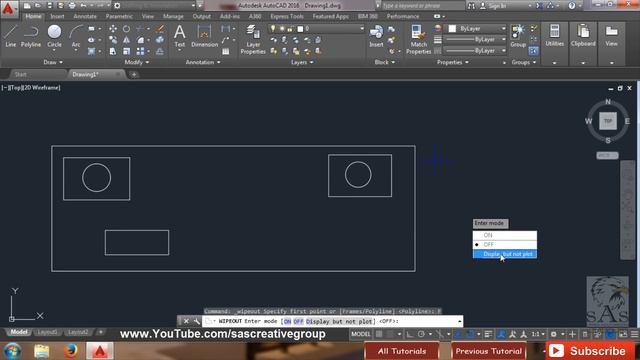Open the object color ByLayer swatch dropdown
The width and height of the screenshot is (640, 360).
tap(476, 29)
